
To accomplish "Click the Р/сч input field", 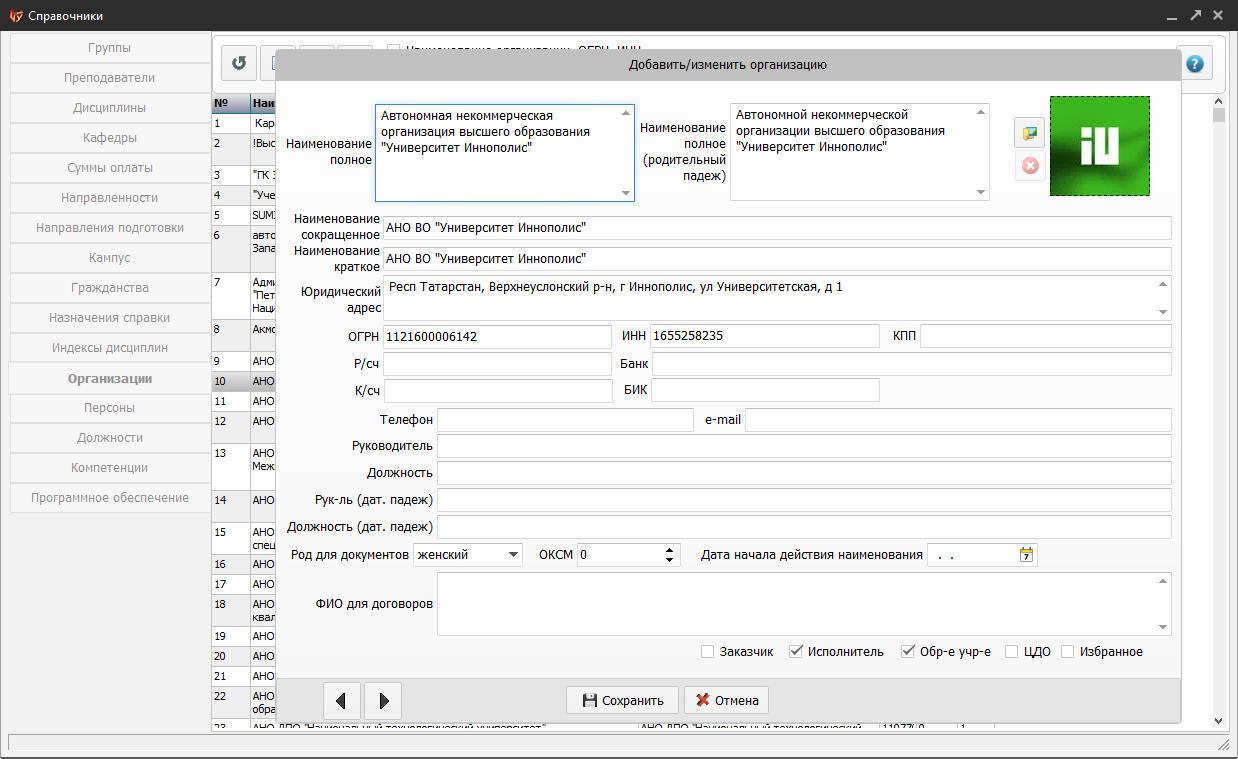I will pos(497,364).
